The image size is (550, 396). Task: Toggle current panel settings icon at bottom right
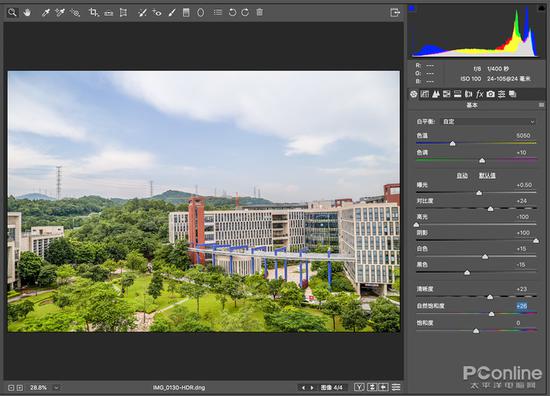click(x=396, y=387)
